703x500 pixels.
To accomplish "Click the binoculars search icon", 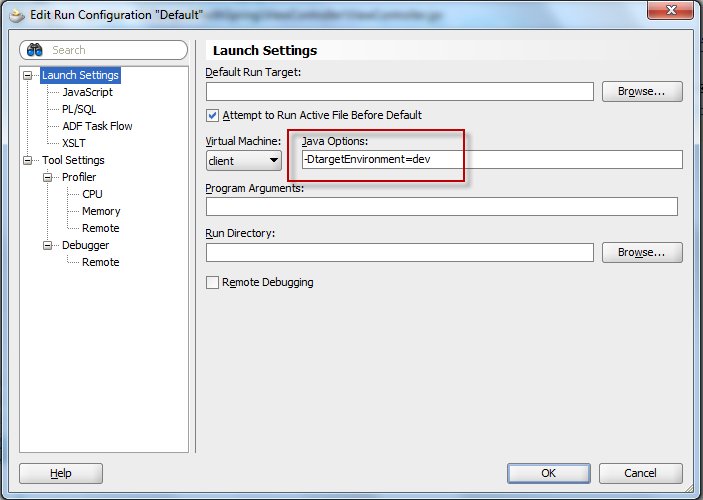I will [35, 50].
